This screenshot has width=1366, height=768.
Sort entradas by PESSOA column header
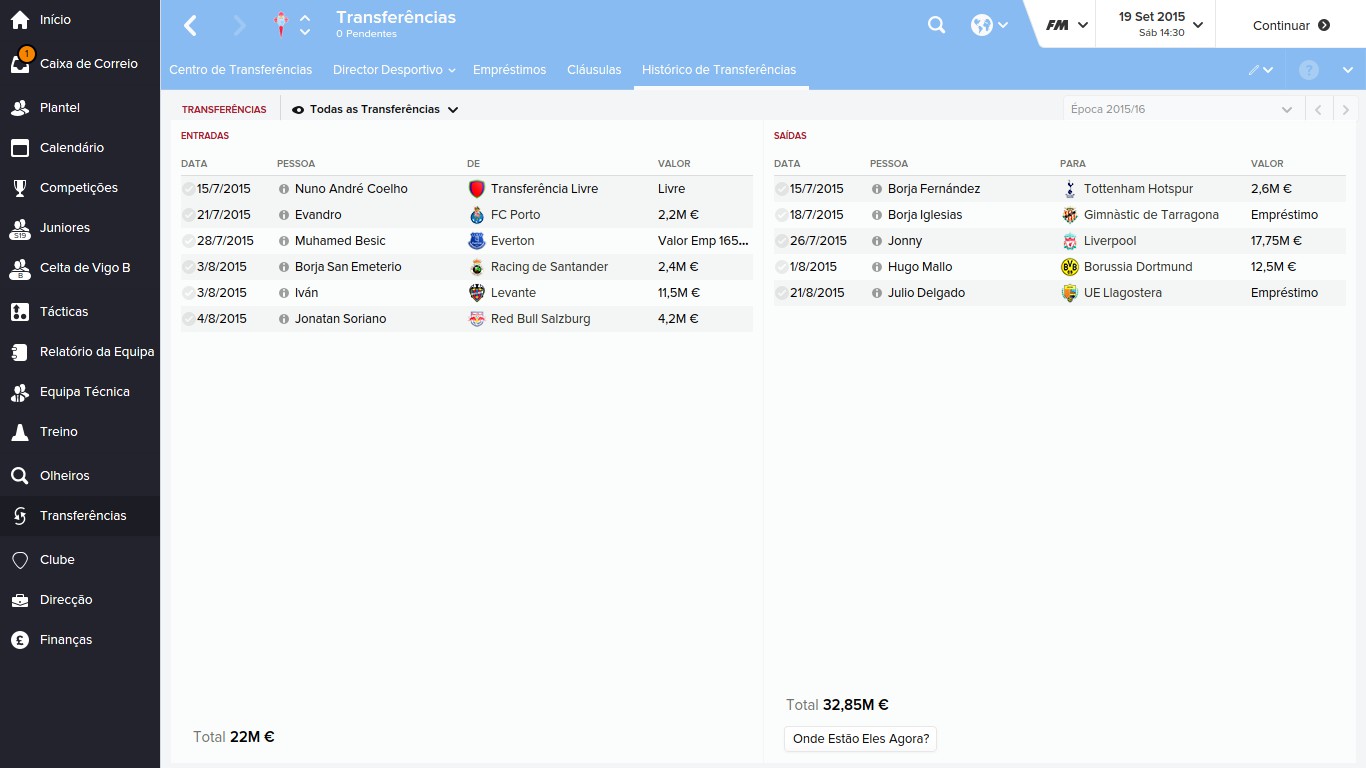pos(296,164)
